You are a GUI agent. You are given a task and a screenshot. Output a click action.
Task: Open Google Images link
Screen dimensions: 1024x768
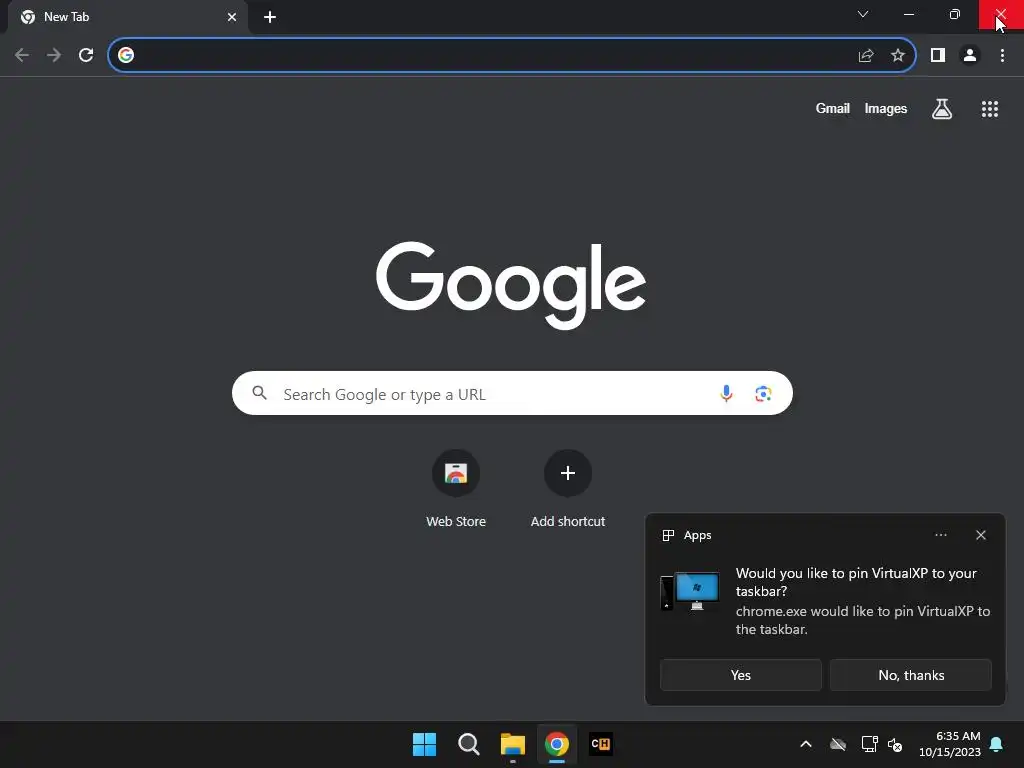886,108
